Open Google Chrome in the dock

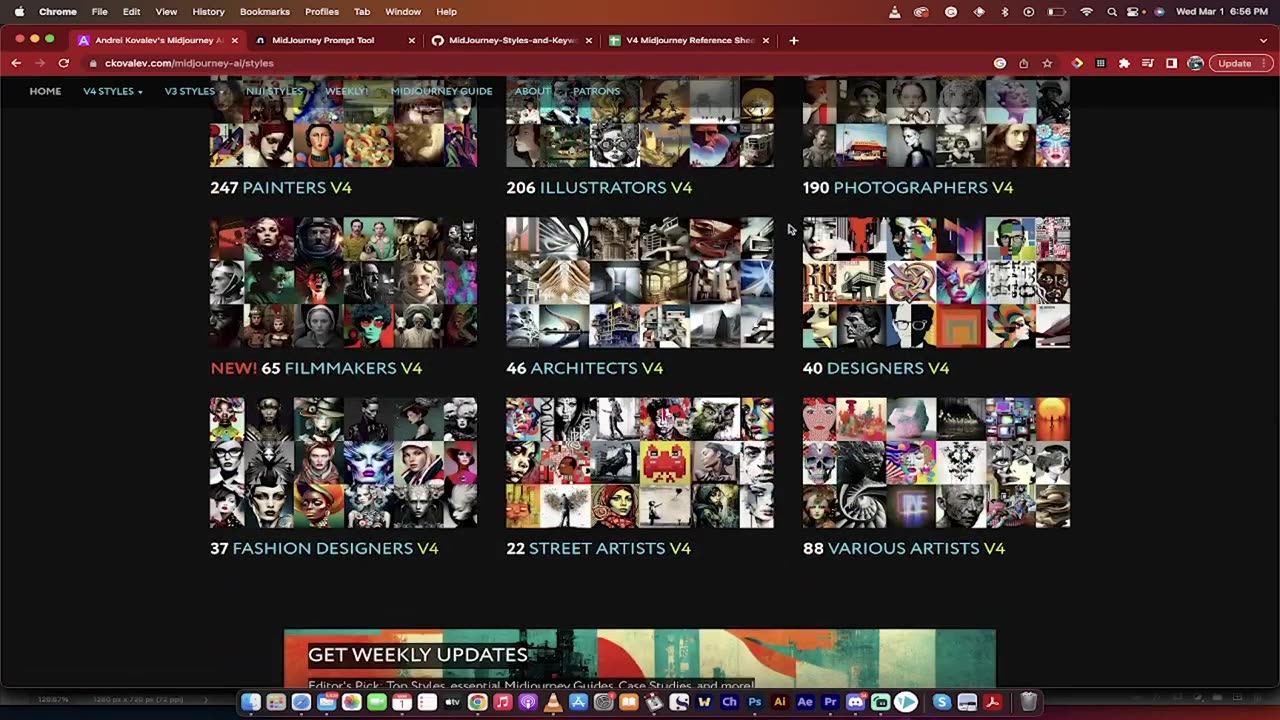click(x=477, y=702)
